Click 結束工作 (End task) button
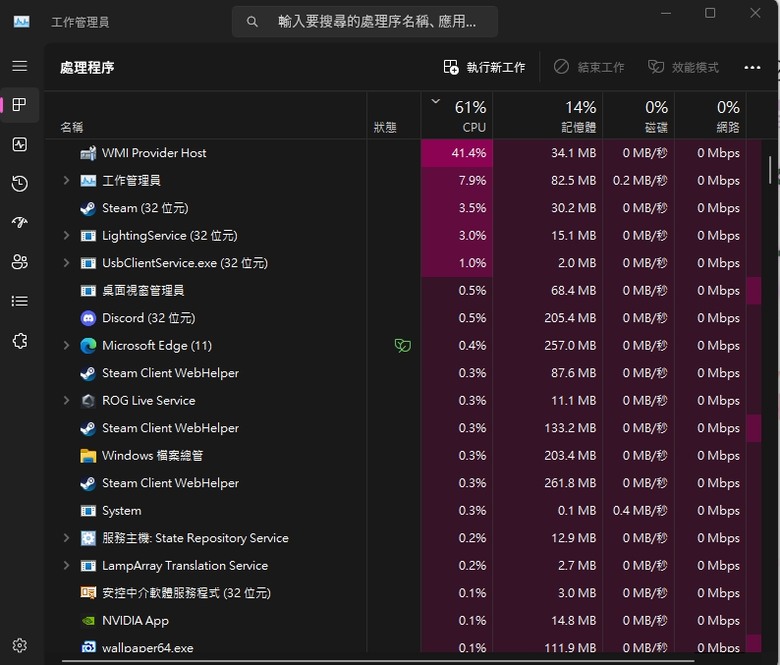Image resolution: width=780 pixels, height=665 pixels. [x=589, y=67]
